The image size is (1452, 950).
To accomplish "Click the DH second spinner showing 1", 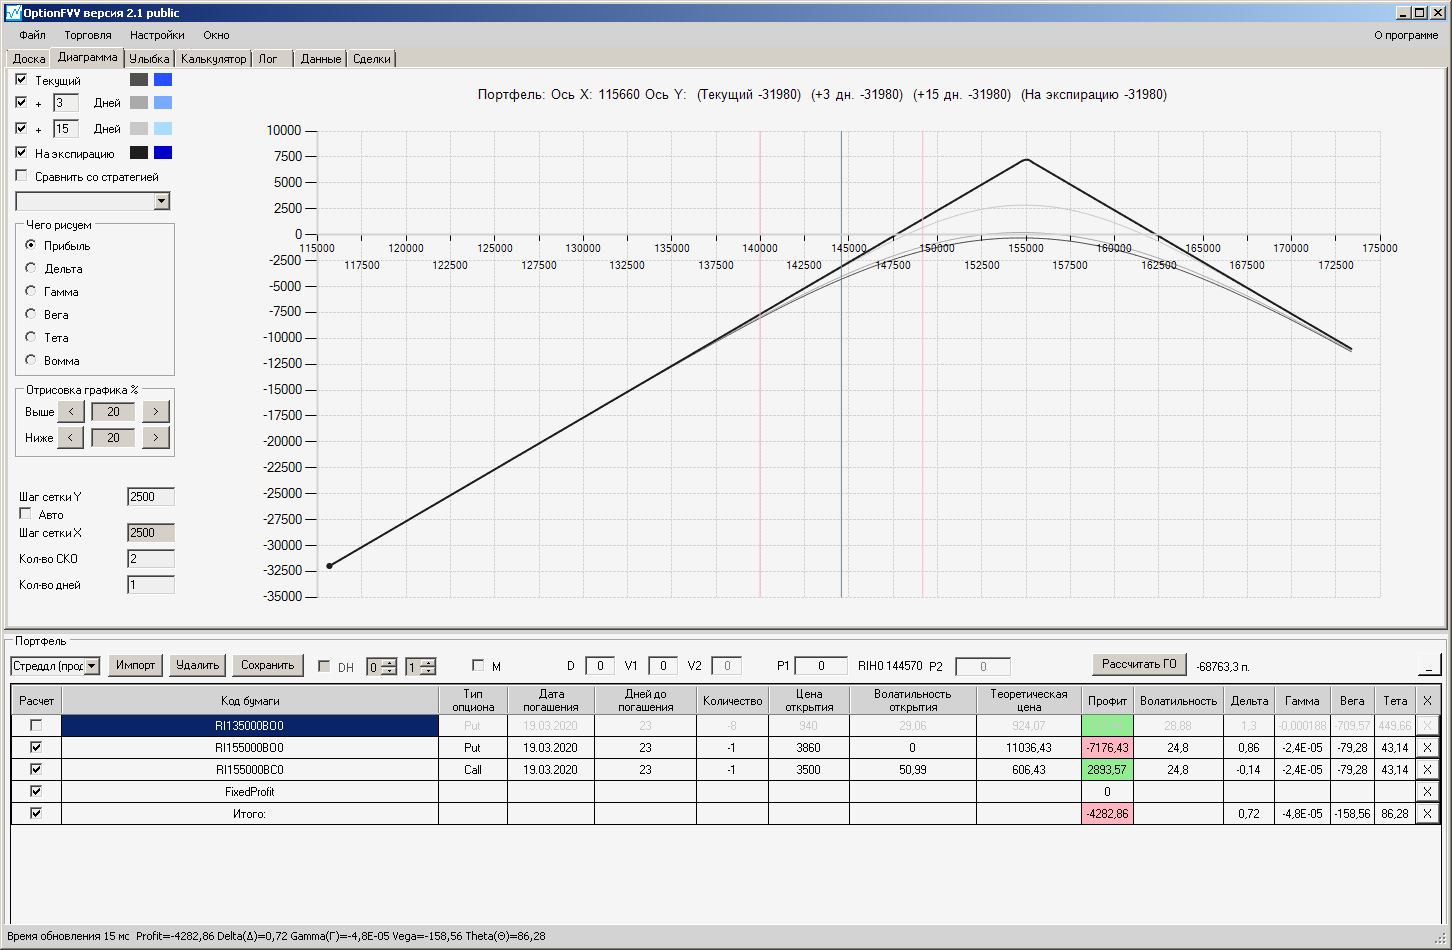I will click(x=420, y=666).
